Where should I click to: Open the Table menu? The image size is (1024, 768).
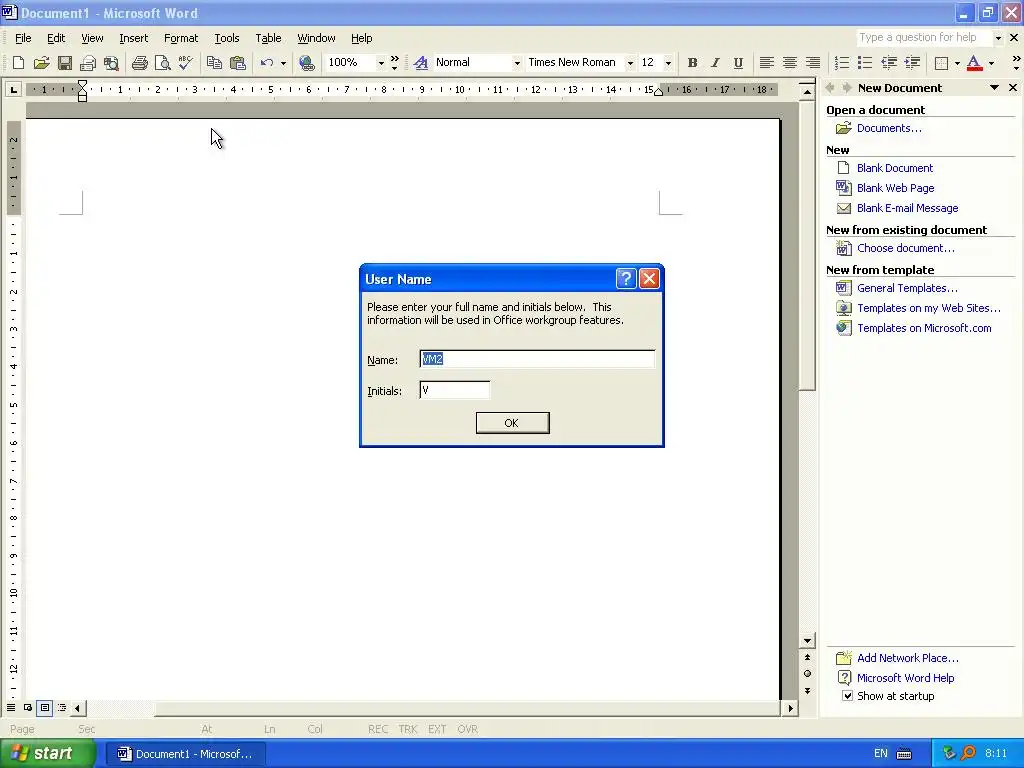268,38
